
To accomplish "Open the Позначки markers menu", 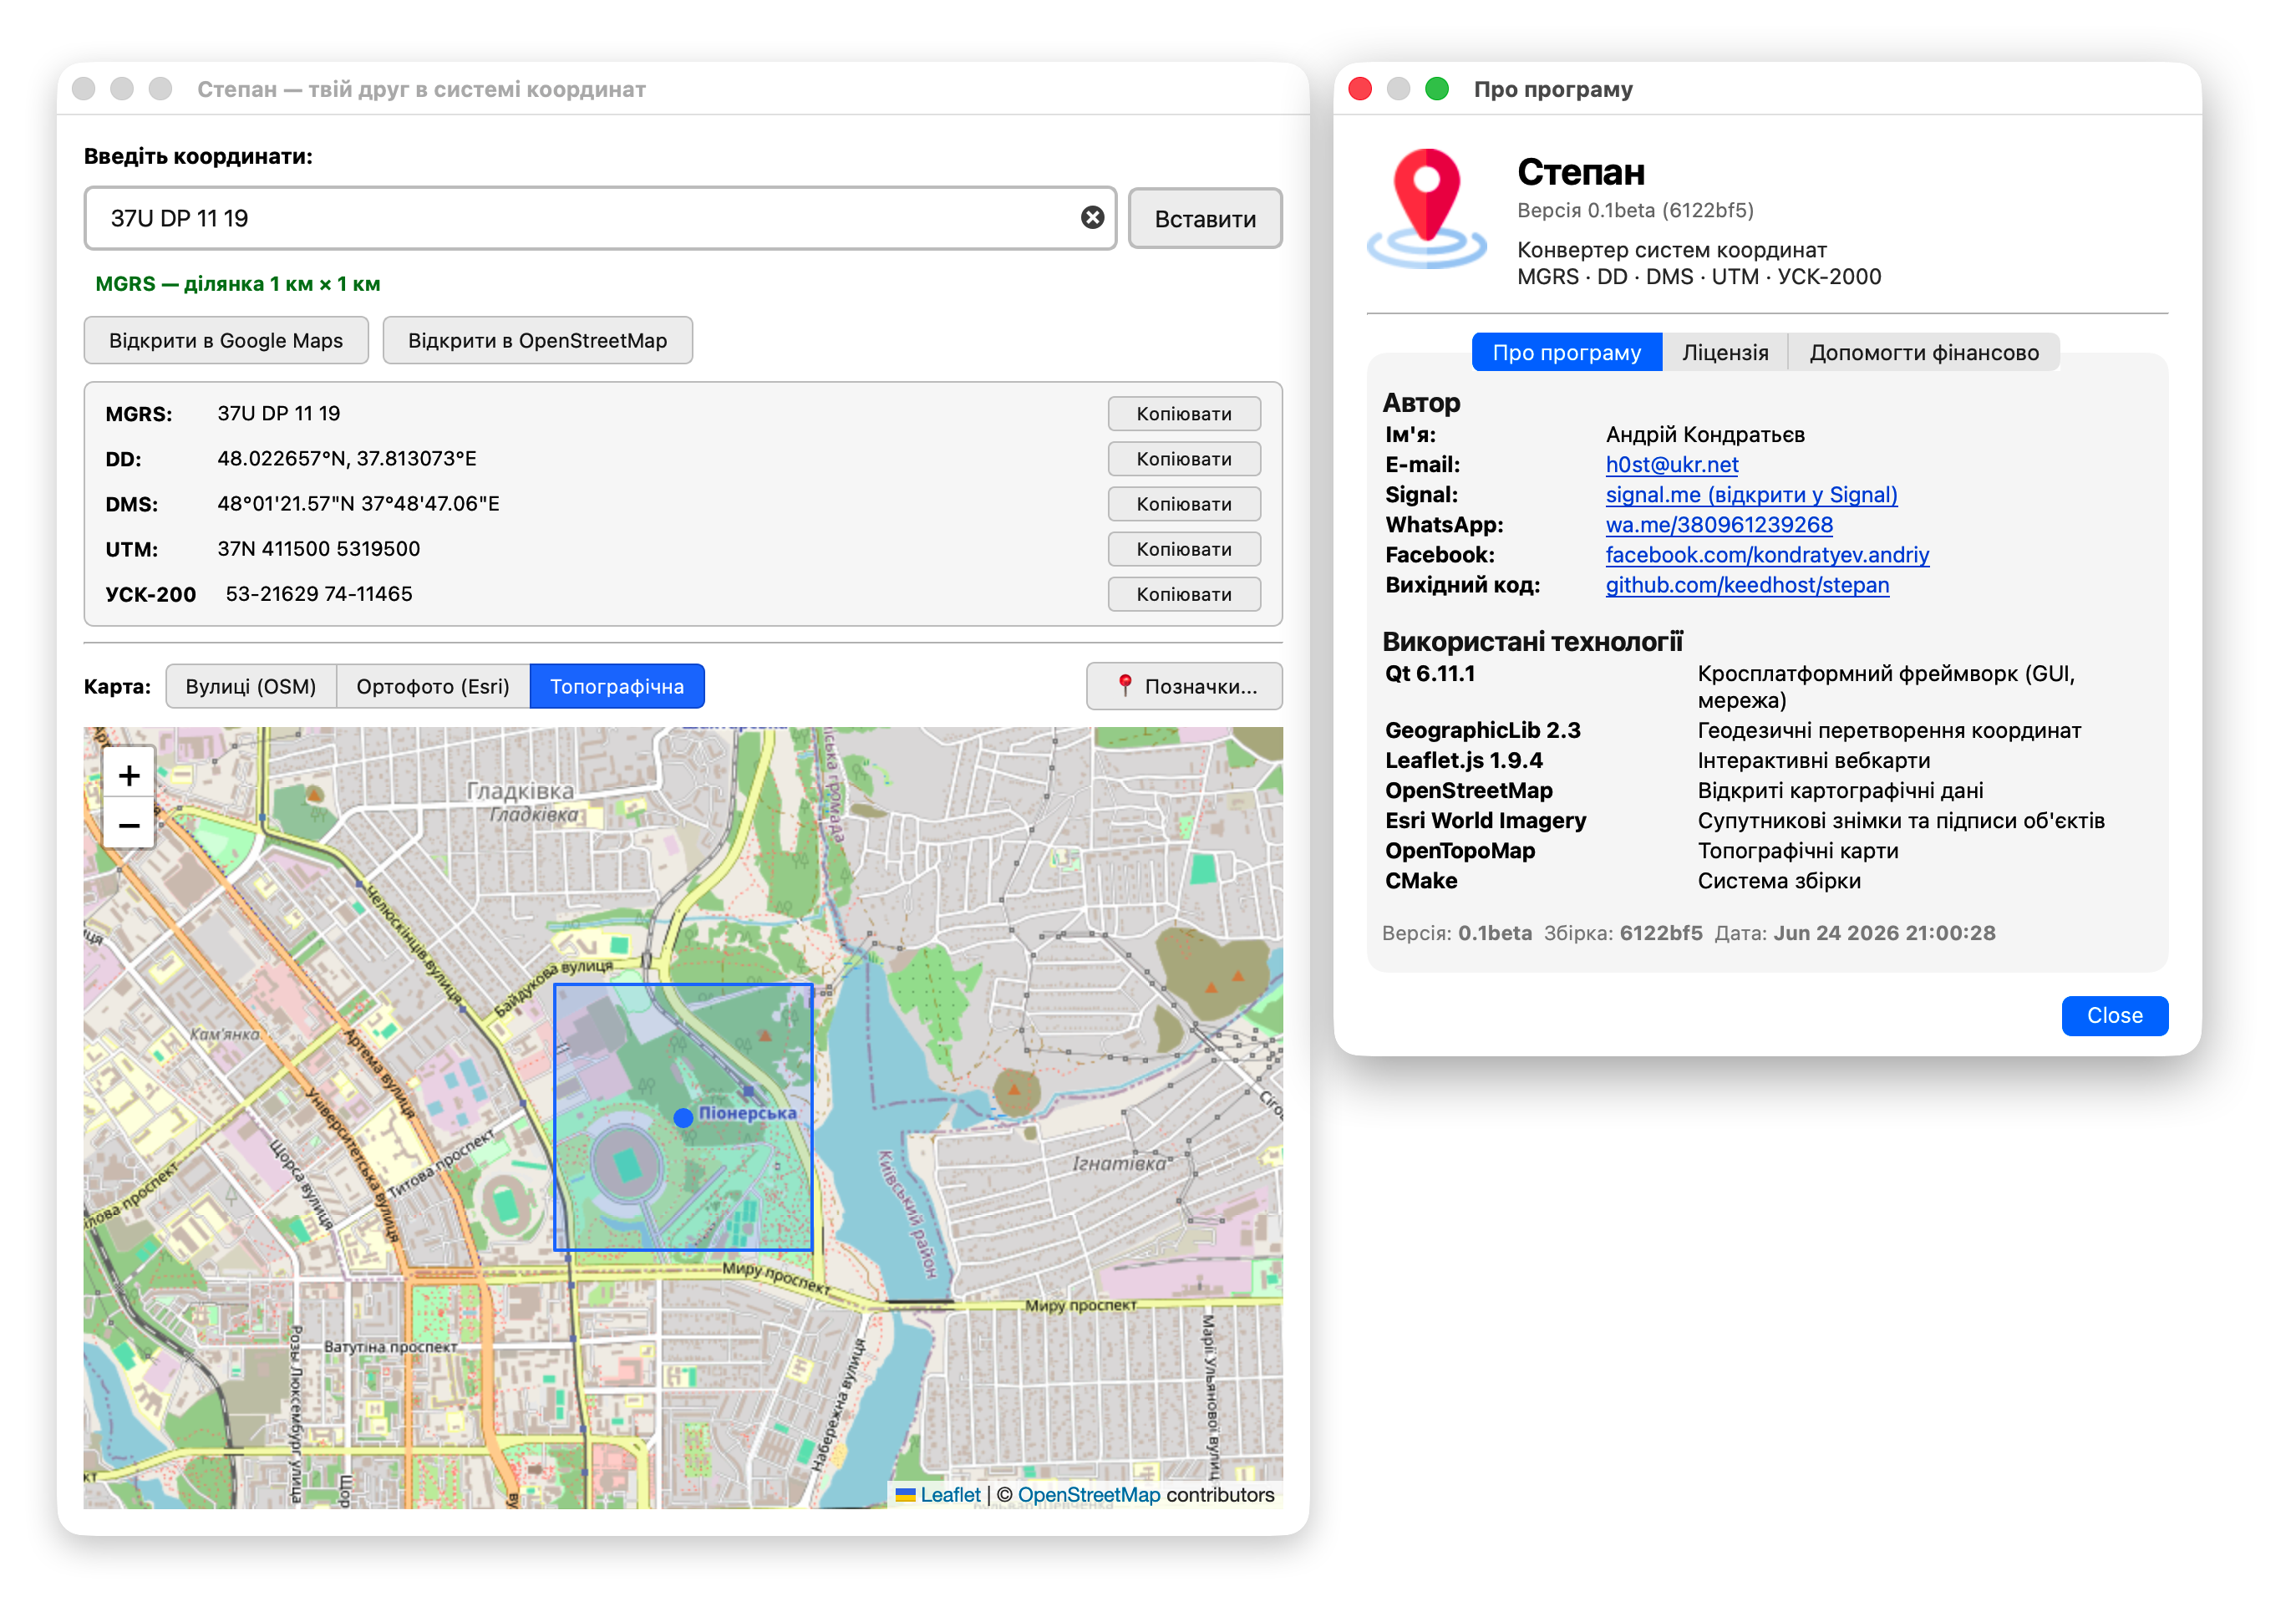I will pyautogui.click(x=1184, y=686).
